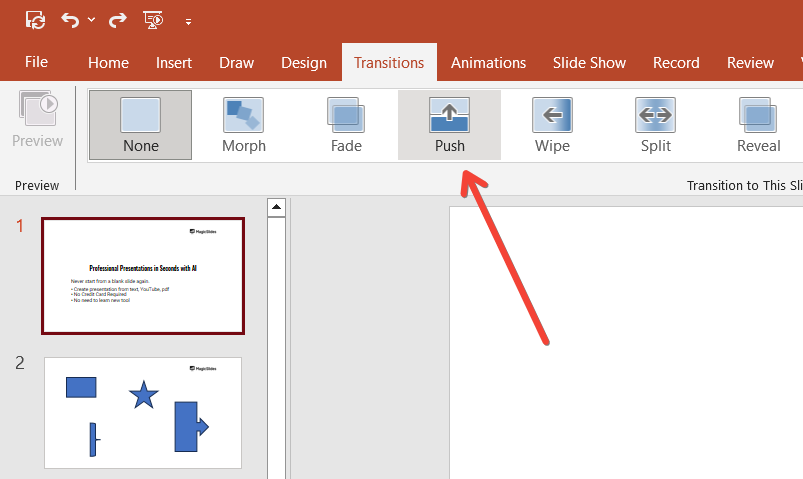Apply the Push transition
The image size is (803, 479).
coord(449,125)
